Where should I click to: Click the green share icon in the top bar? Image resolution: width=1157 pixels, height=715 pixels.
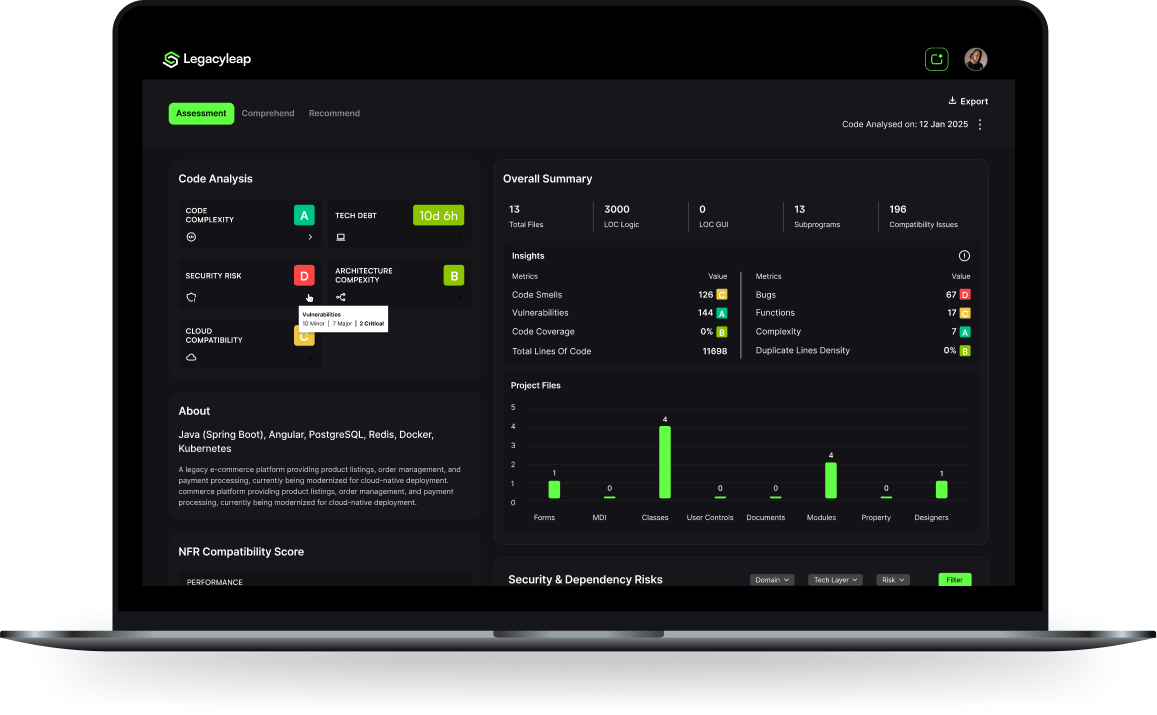point(936,59)
